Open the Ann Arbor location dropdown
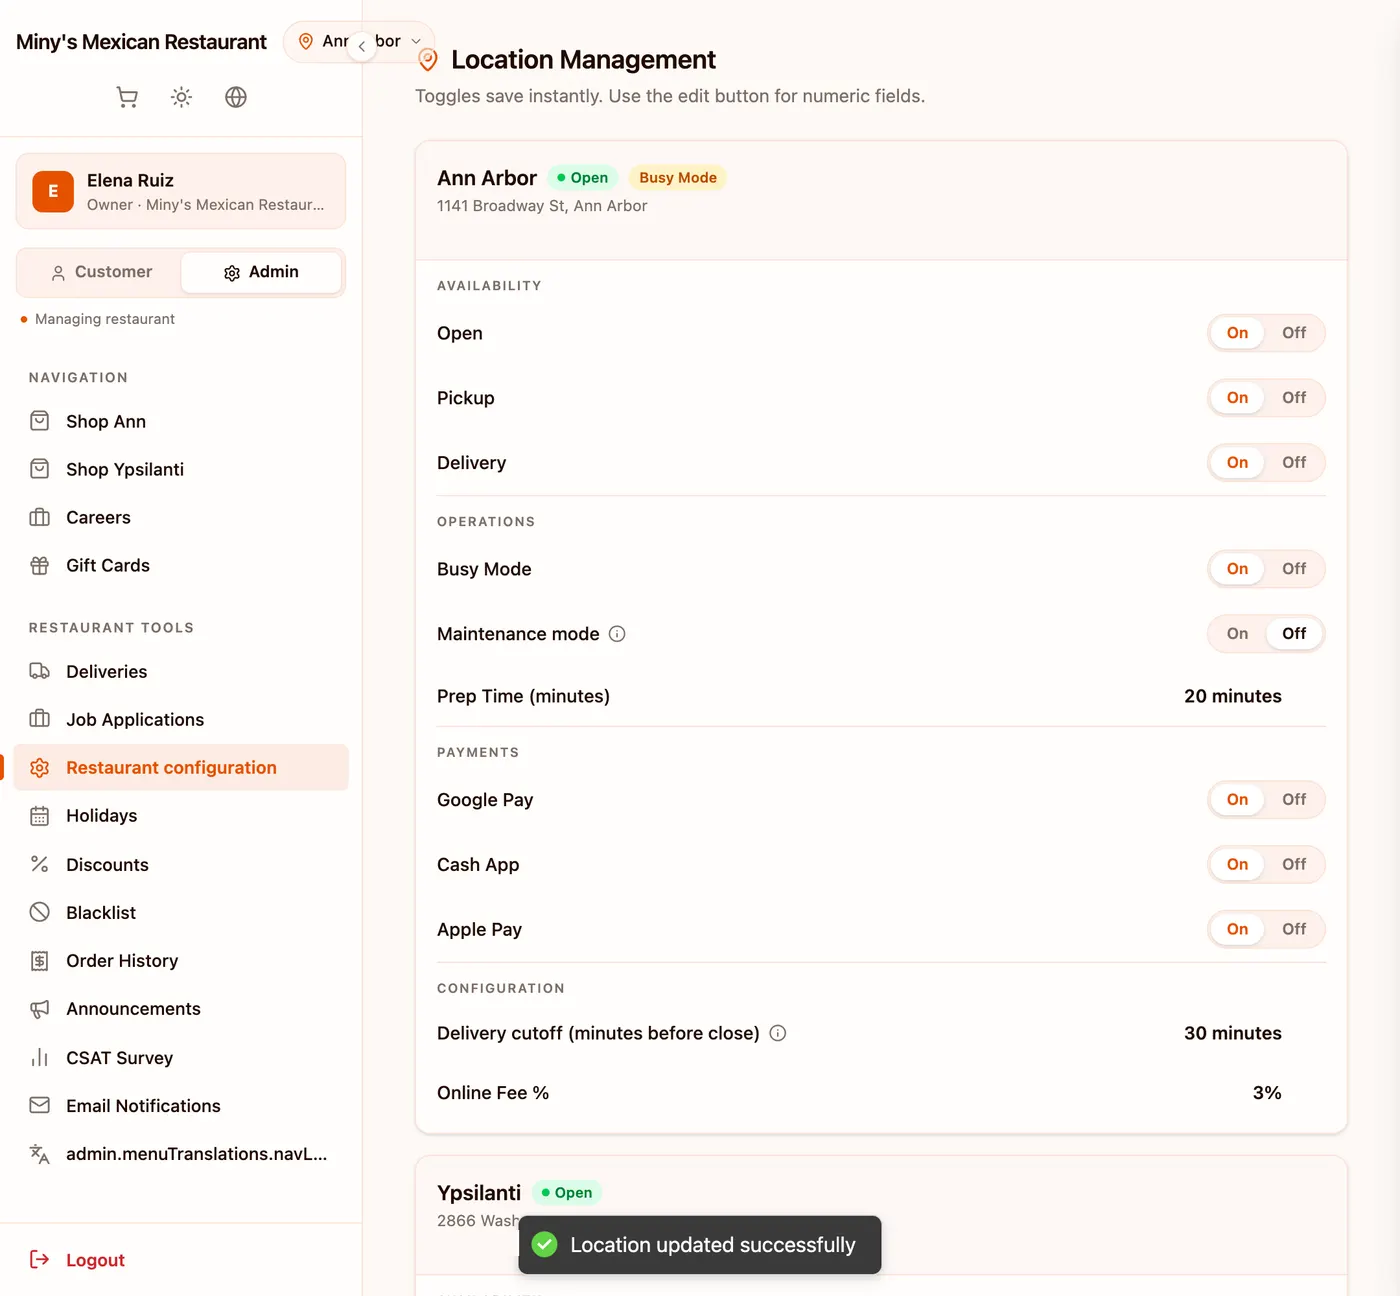The image size is (1400, 1296). click(x=360, y=42)
